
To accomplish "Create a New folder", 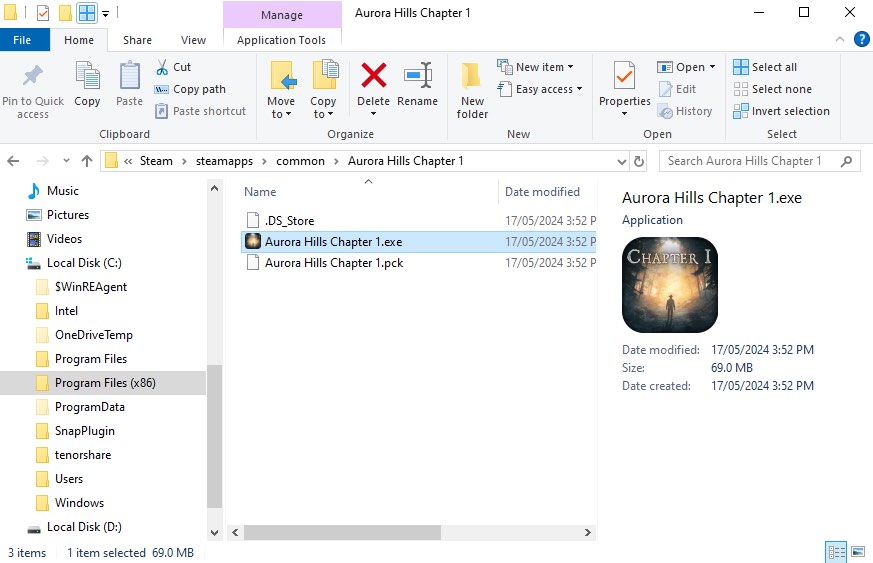I will point(472,89).
